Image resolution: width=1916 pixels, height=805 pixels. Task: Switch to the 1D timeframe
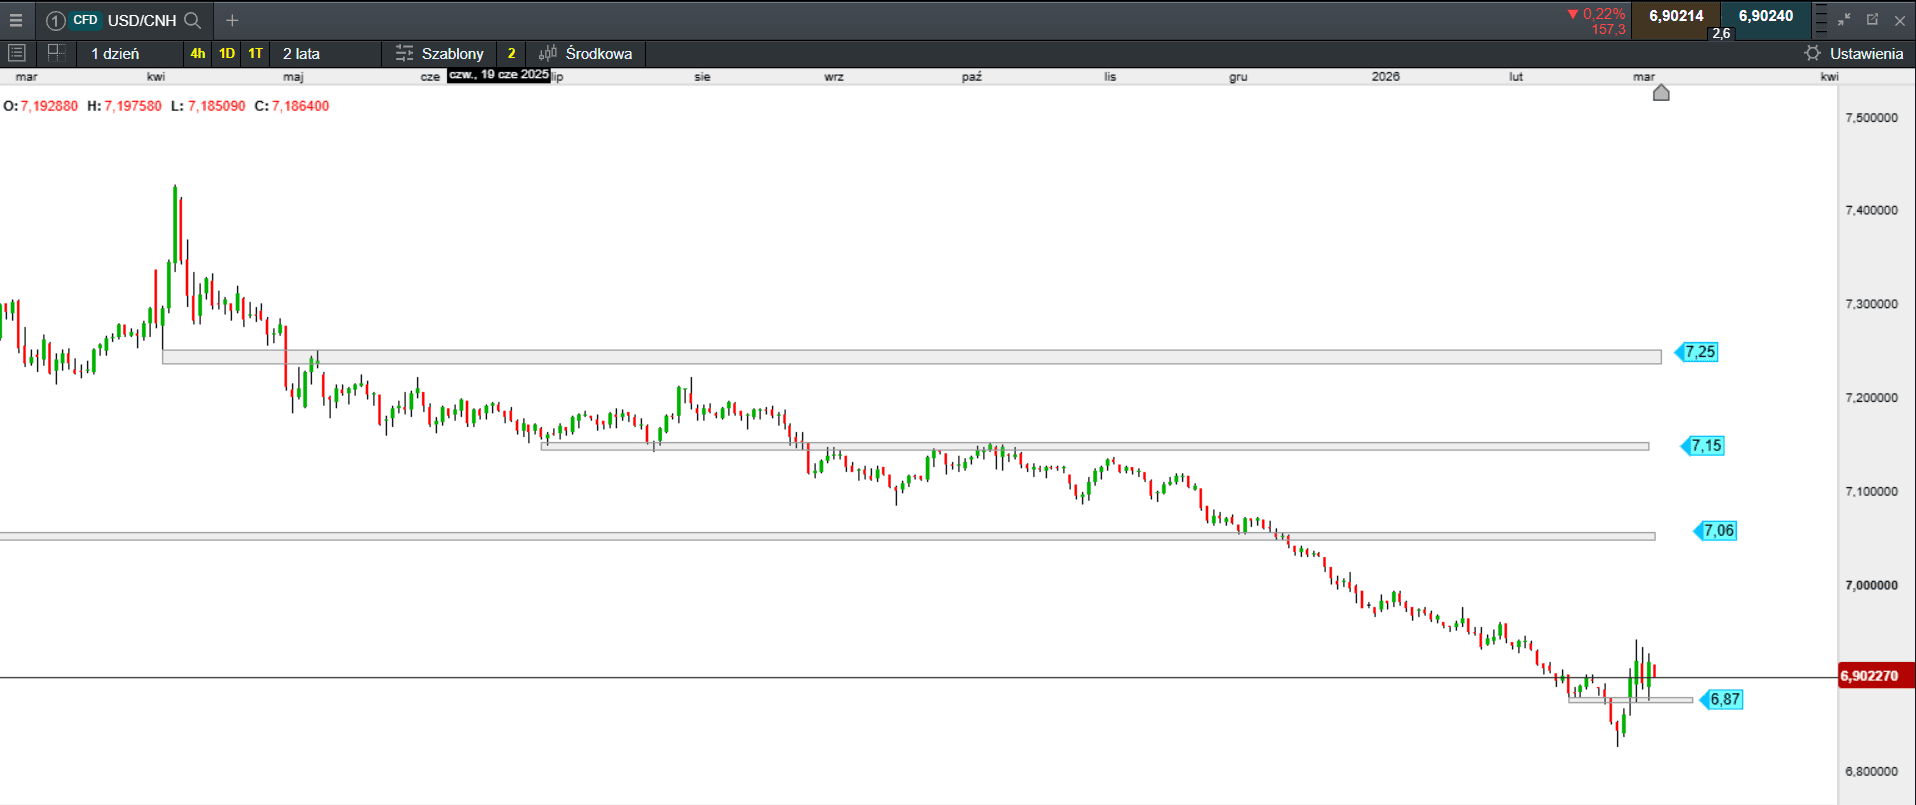click(227, 53)
